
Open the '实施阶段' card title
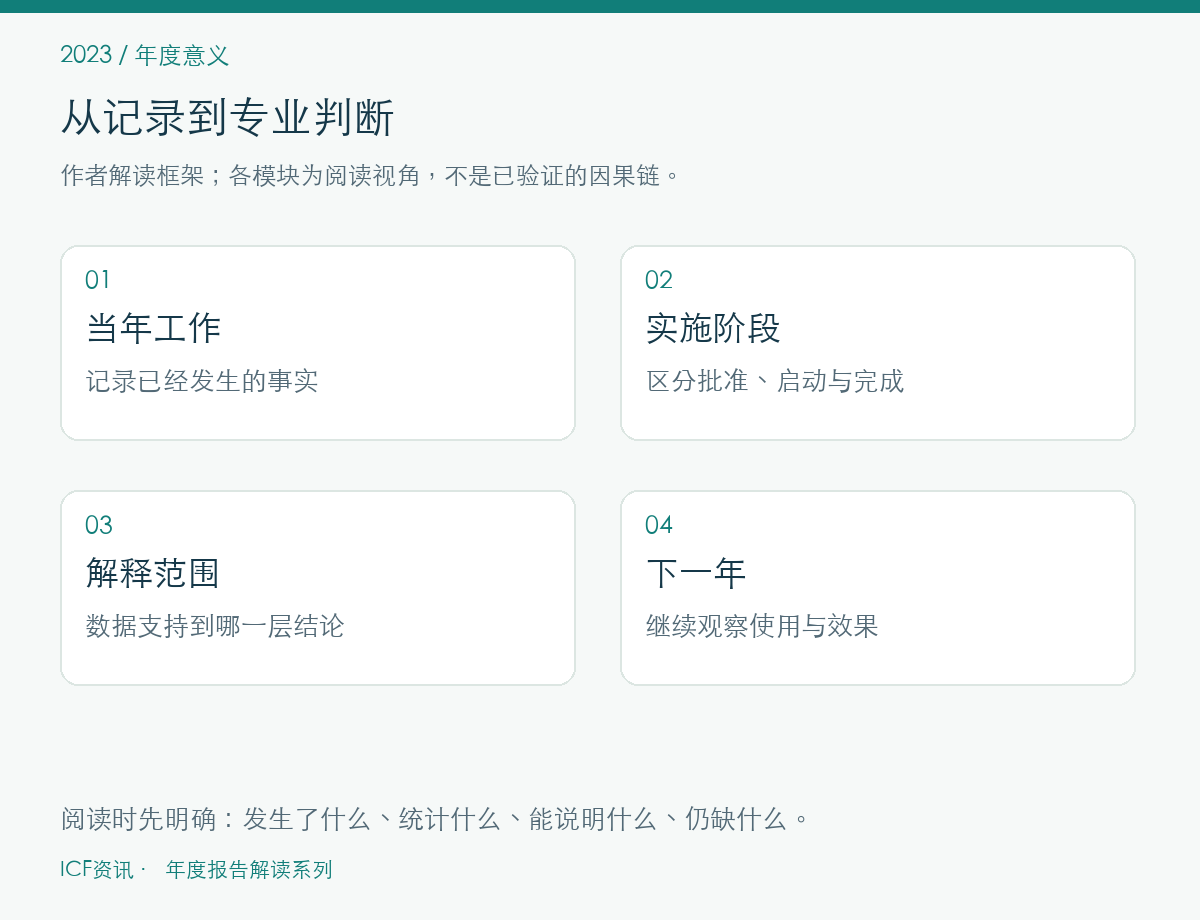tap(713, 328)
